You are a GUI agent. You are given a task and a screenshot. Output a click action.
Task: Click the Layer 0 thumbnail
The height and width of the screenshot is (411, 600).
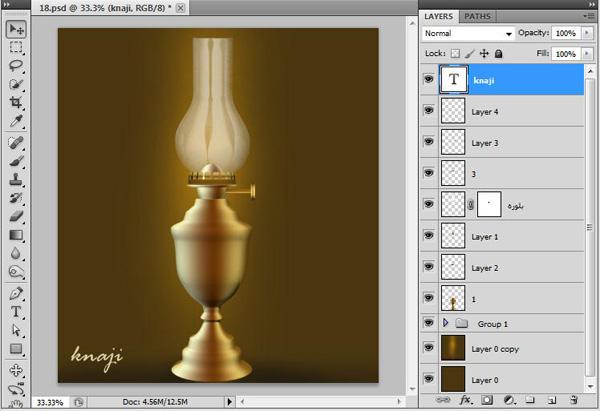tap(453, 379)
